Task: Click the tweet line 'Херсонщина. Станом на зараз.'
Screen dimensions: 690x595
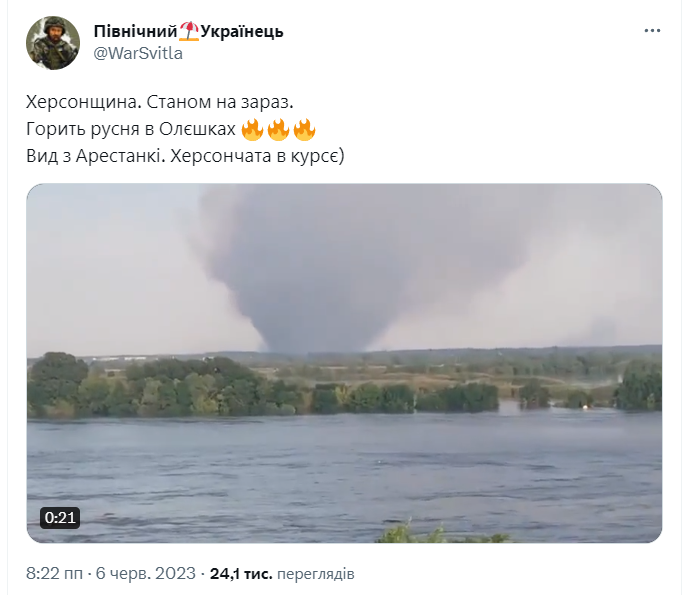Action: coord(160,102)
